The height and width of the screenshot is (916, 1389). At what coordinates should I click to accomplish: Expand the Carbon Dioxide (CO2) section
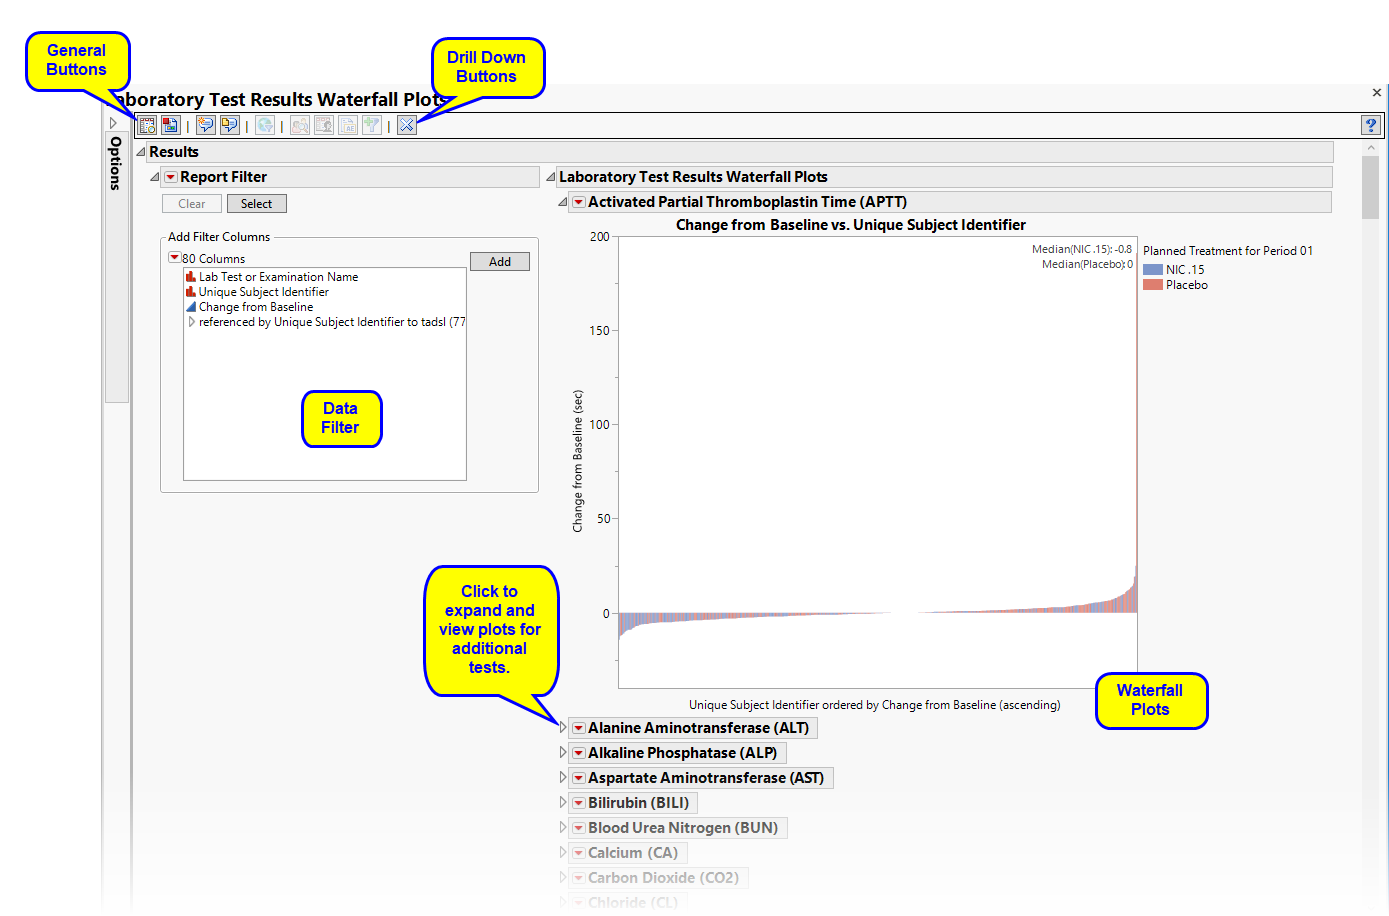coord(563,878)
